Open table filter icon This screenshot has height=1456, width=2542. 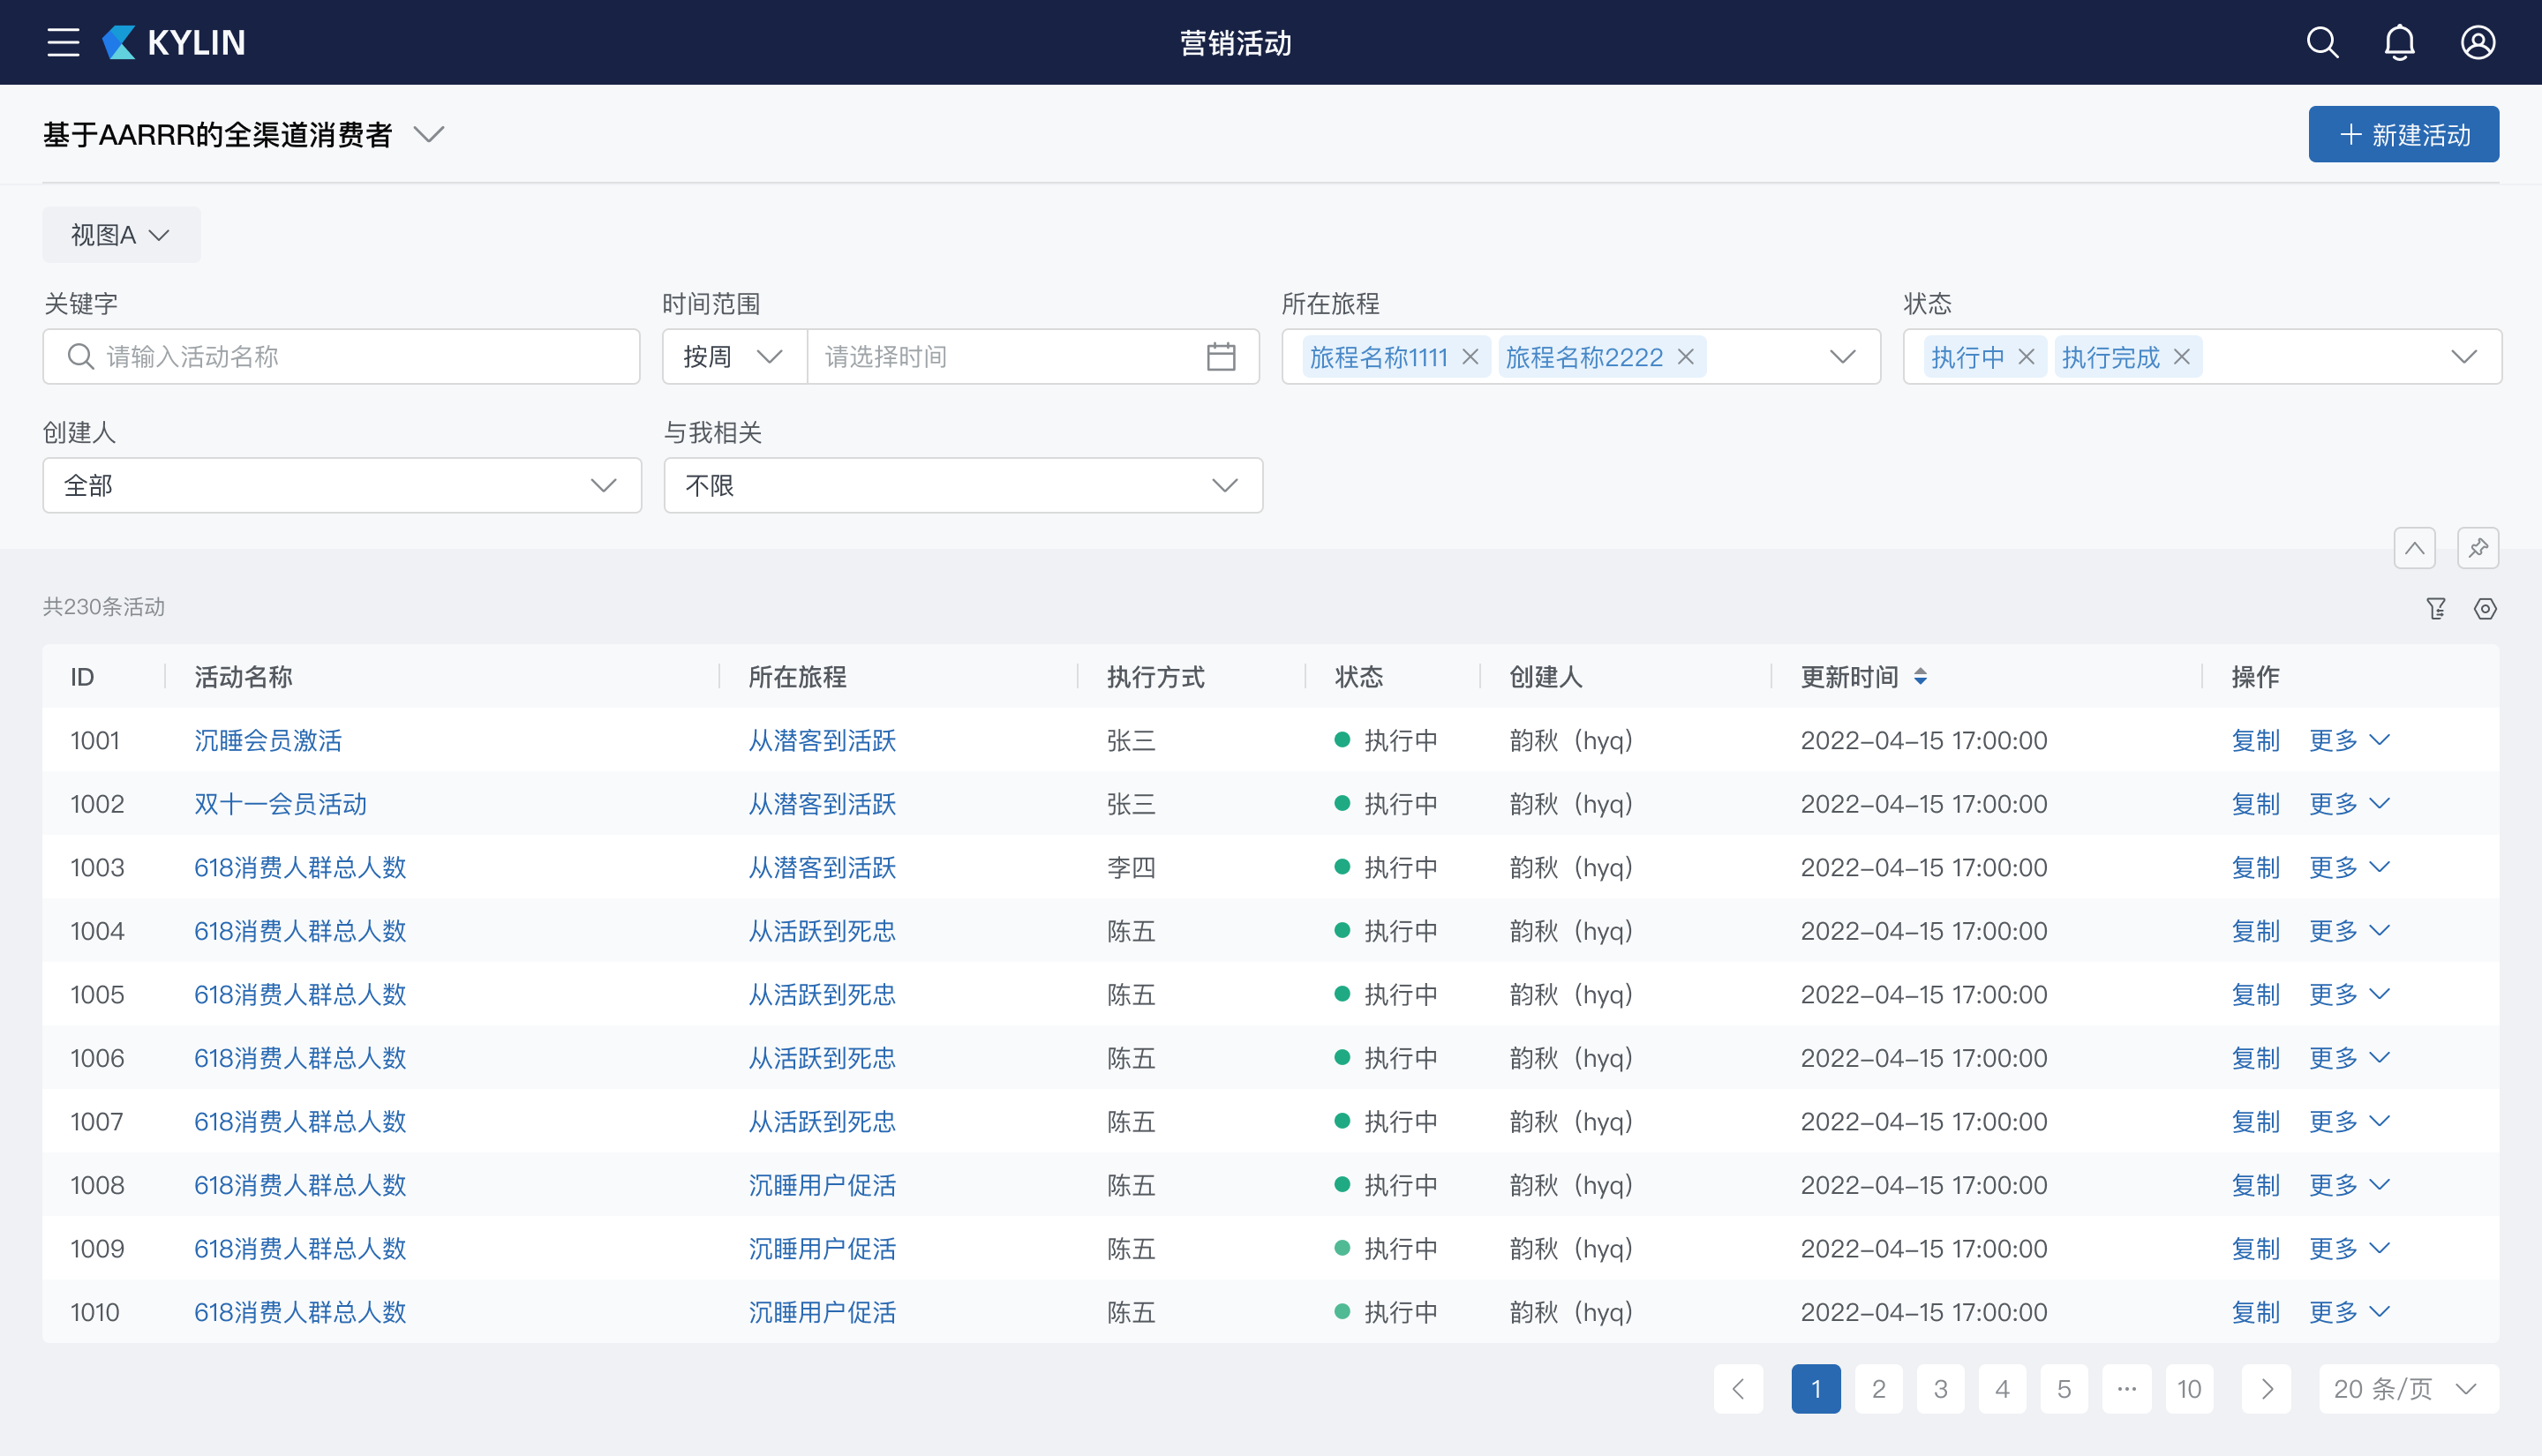click(2436, 608)
